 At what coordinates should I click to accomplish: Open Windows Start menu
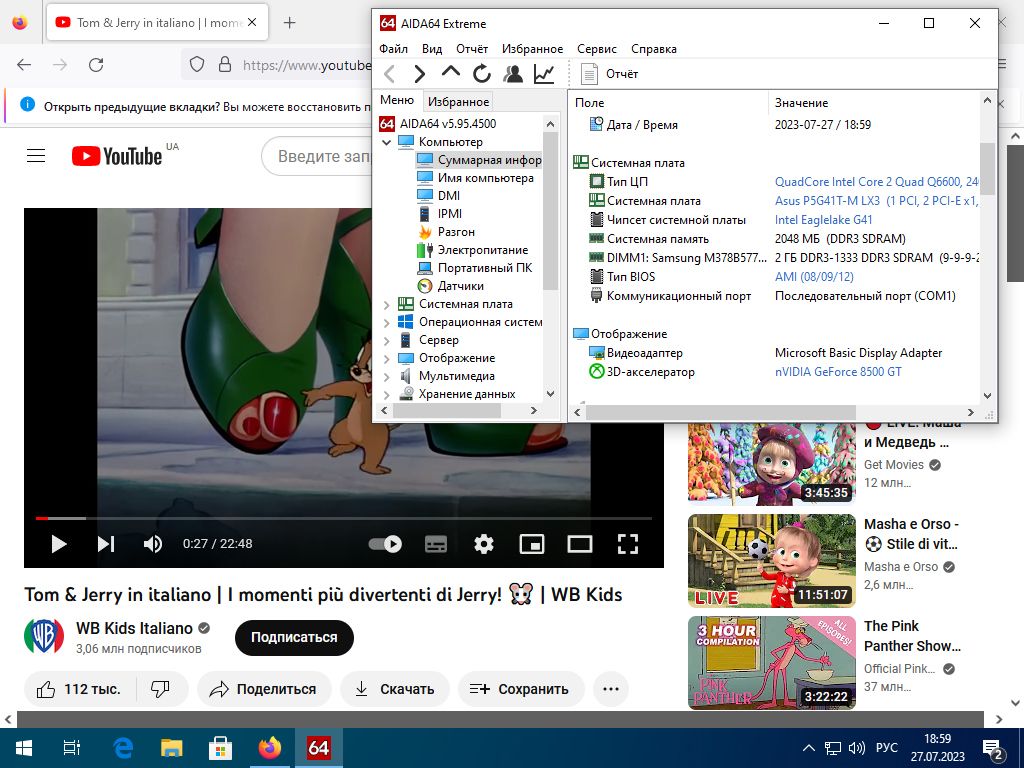click(24, 748)
